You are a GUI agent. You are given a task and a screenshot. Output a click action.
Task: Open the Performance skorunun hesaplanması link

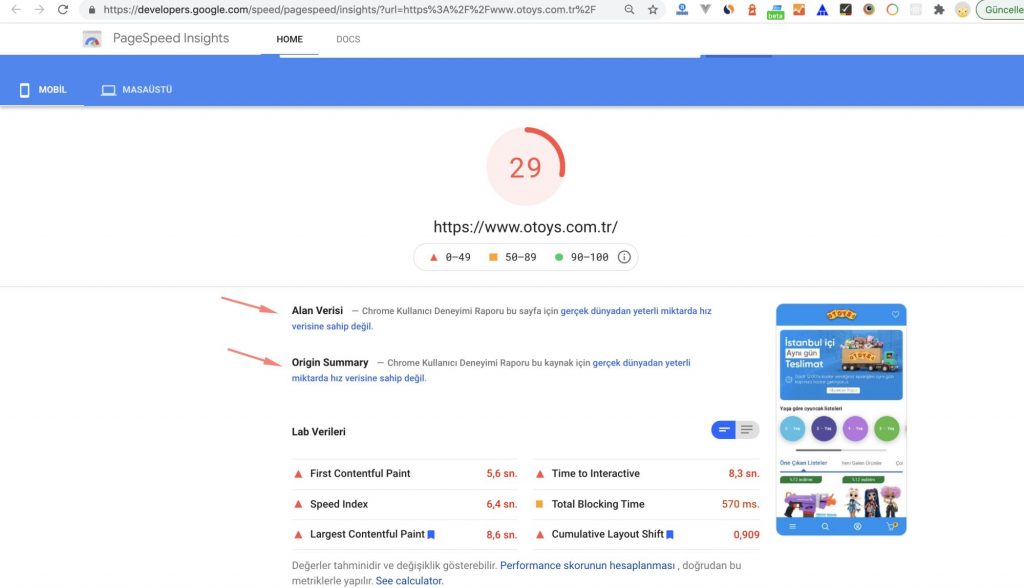[x=587, y=566]
